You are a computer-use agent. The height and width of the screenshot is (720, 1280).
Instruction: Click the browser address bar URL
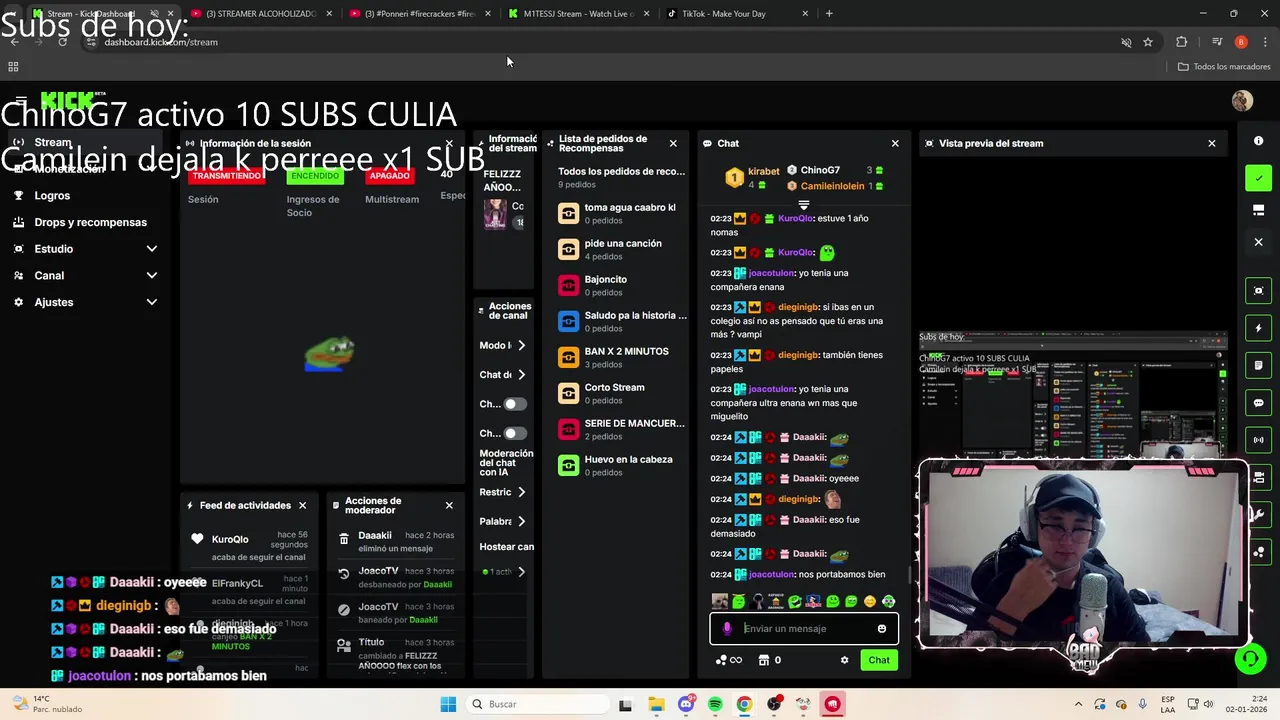[x=161, y=42]
